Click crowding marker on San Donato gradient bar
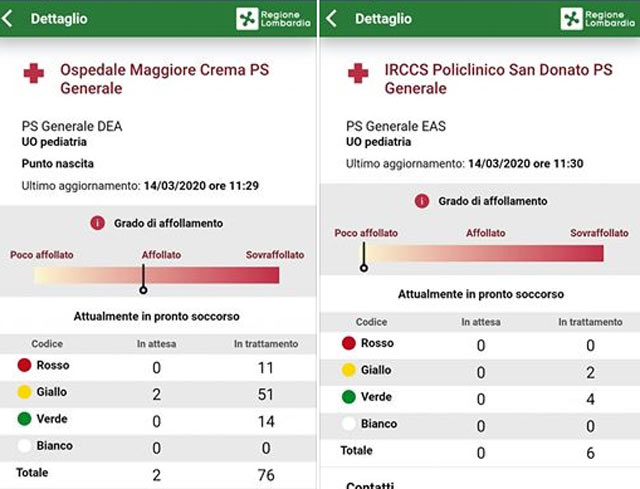 (364, 266)
